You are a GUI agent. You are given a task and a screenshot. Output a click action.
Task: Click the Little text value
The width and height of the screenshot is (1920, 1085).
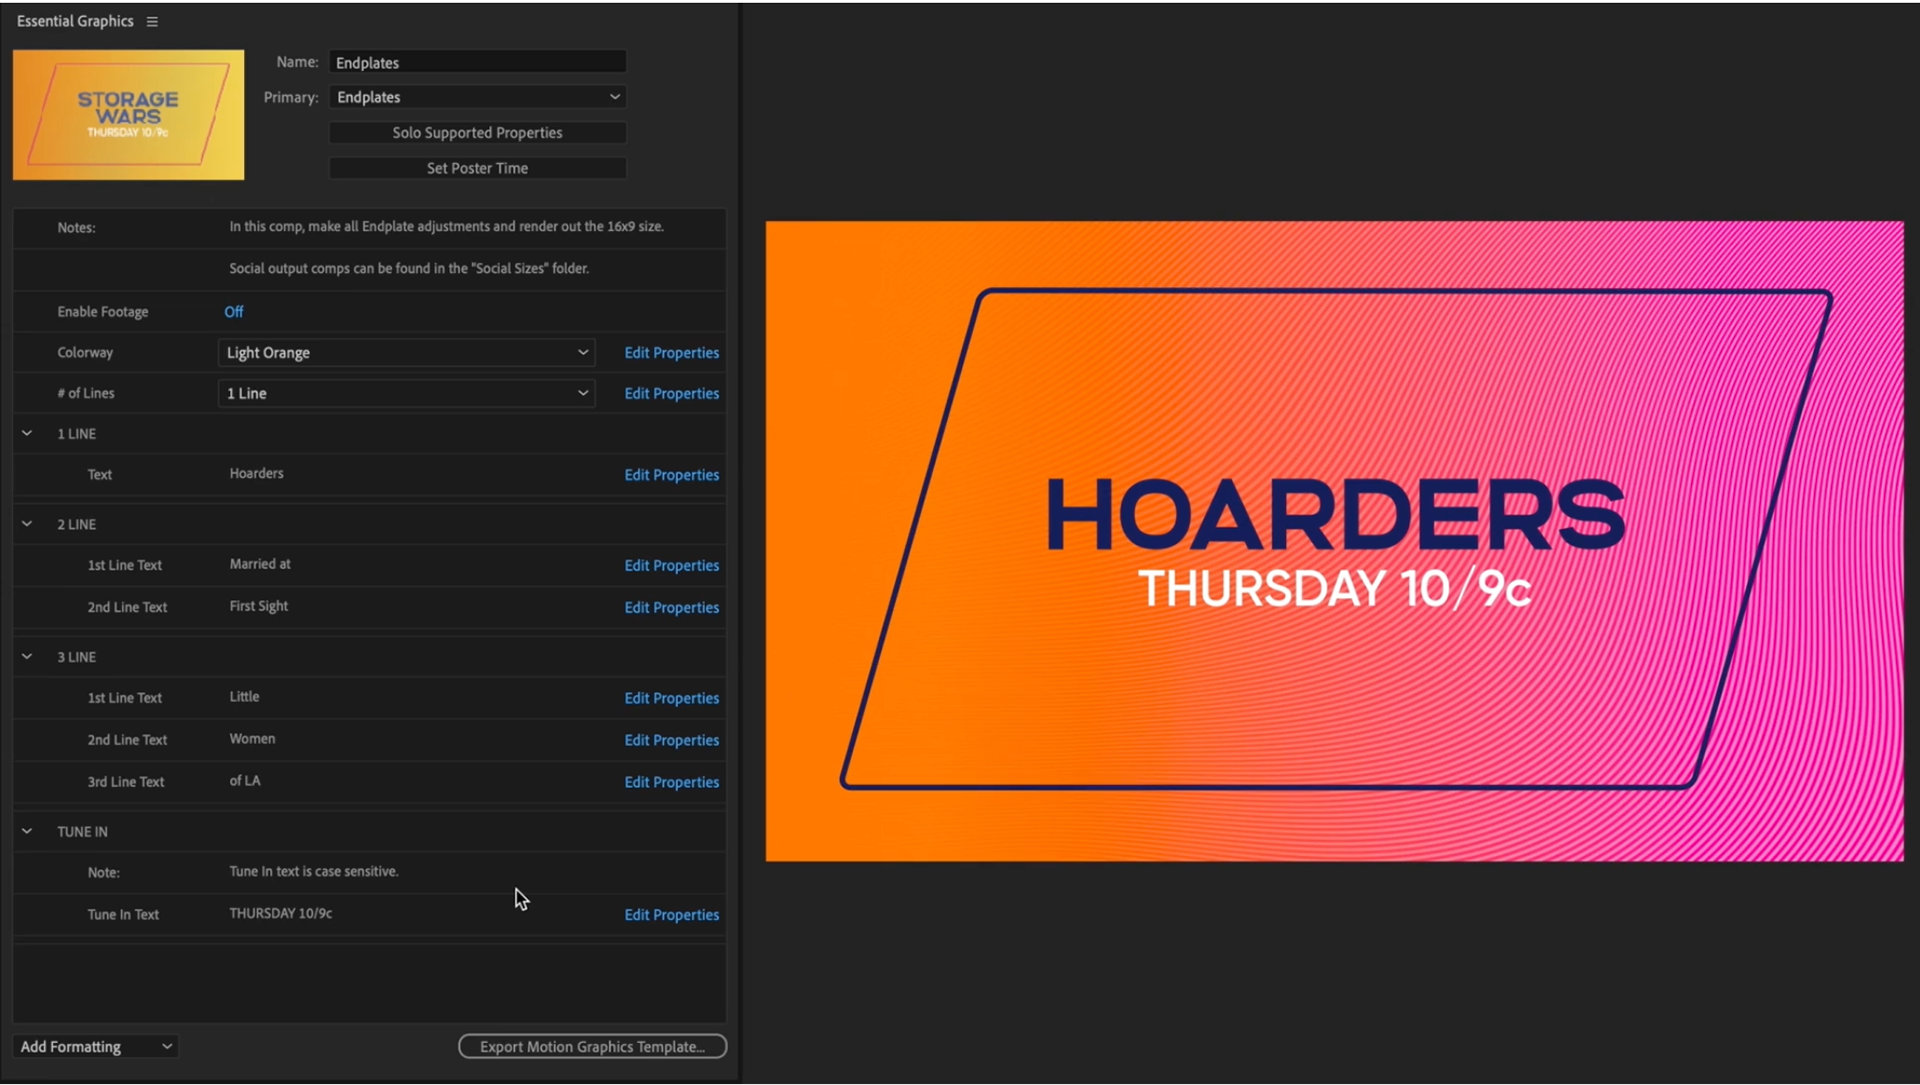pos(244,697)
